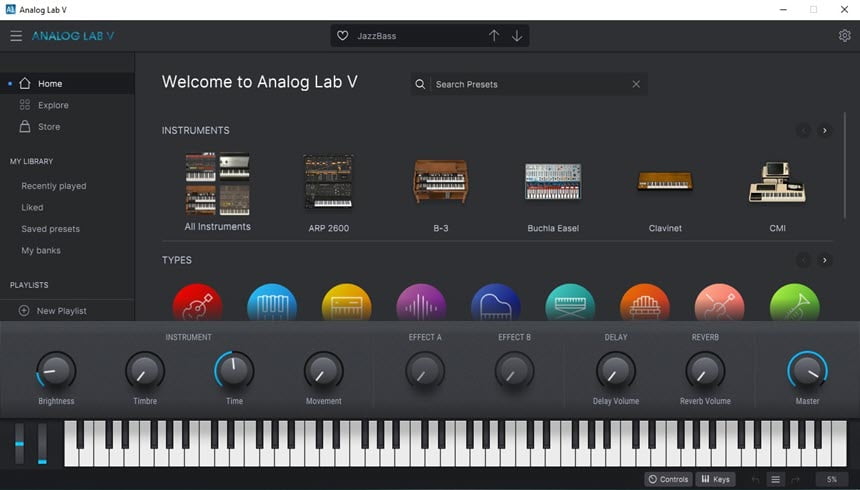The height and width of the screenshot is (490, 860).
Task: Open Buchla Easel instrument
Action: (553, 182)
